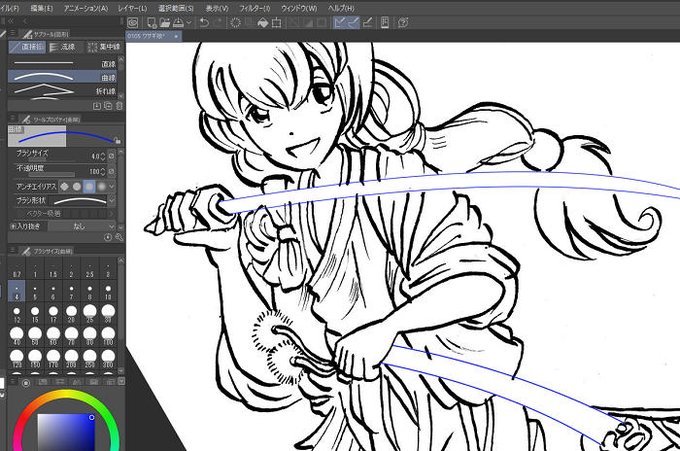The image size is (680, 451).
Task: Open the 選択範囲(S) menu
Action: pyautogui.click(x=176, y=8)
